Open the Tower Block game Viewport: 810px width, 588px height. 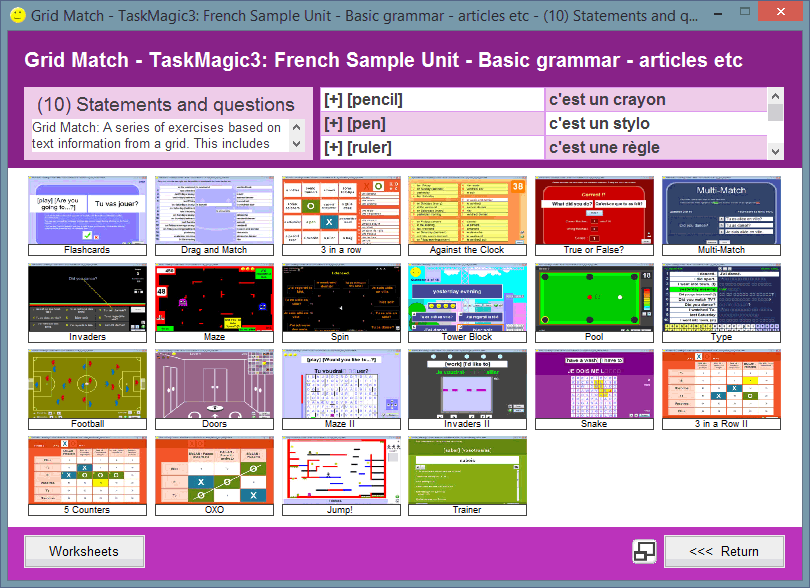[x=468, y=303]
